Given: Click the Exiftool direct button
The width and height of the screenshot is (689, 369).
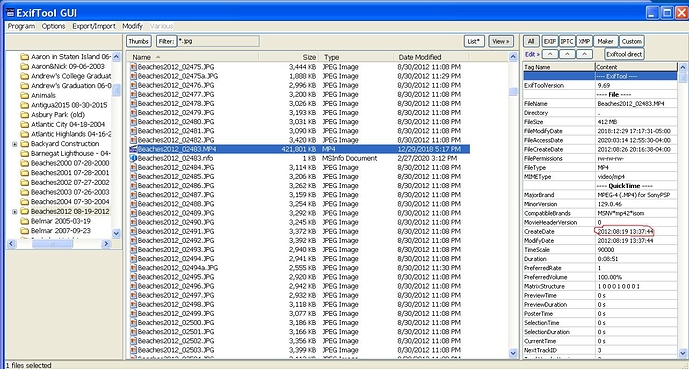Looking at the screenshot, I should pyautogui.click(x=624, y=54).
